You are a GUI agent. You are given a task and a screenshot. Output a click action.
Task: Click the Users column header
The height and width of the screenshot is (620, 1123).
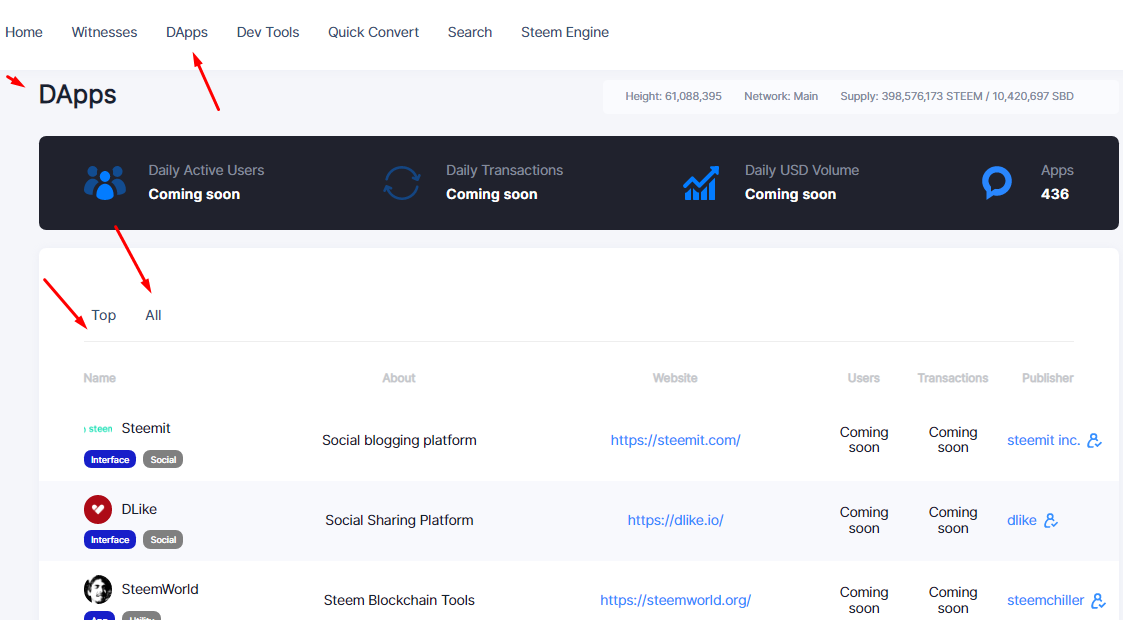click(x=864, y=378)
